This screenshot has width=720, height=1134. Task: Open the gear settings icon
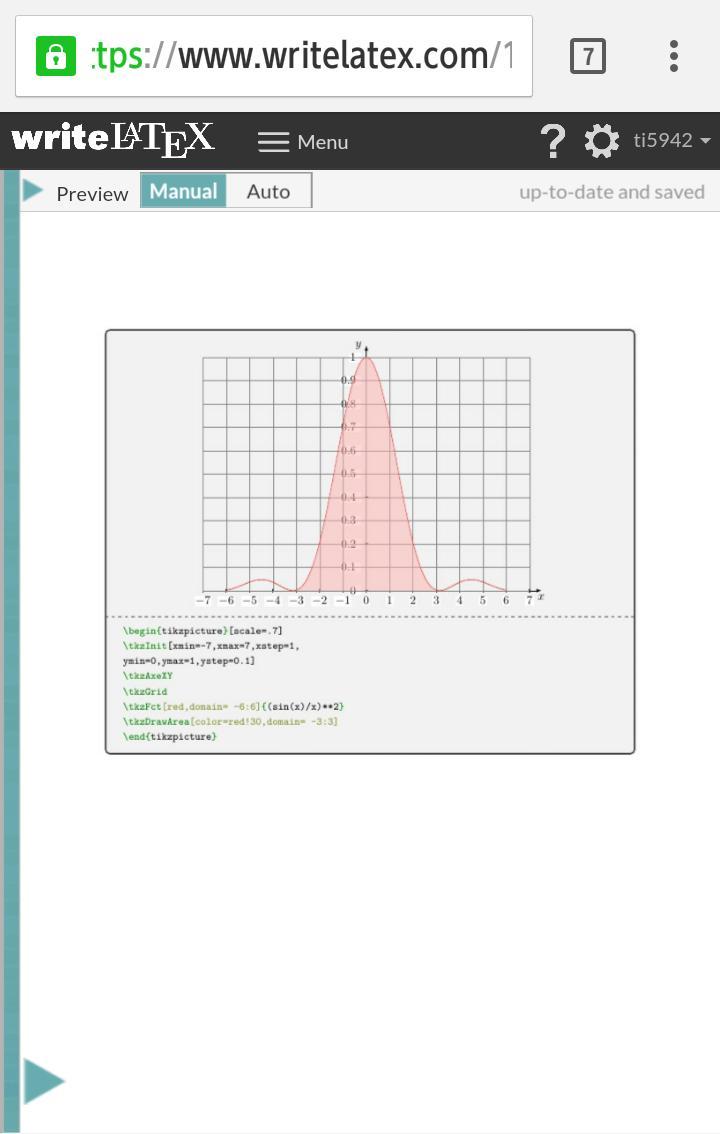(x=601, y=140)
